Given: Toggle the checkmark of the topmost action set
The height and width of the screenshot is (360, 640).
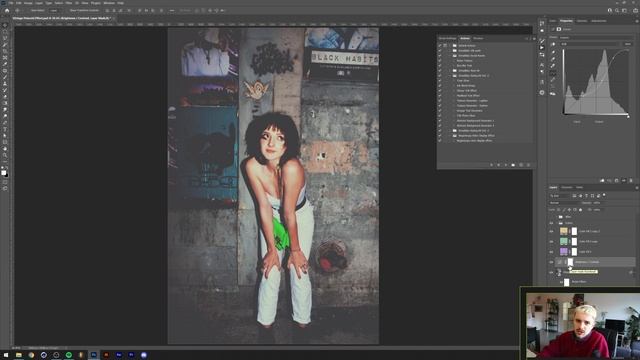Looking at the screenshot, I should [440, 45].
